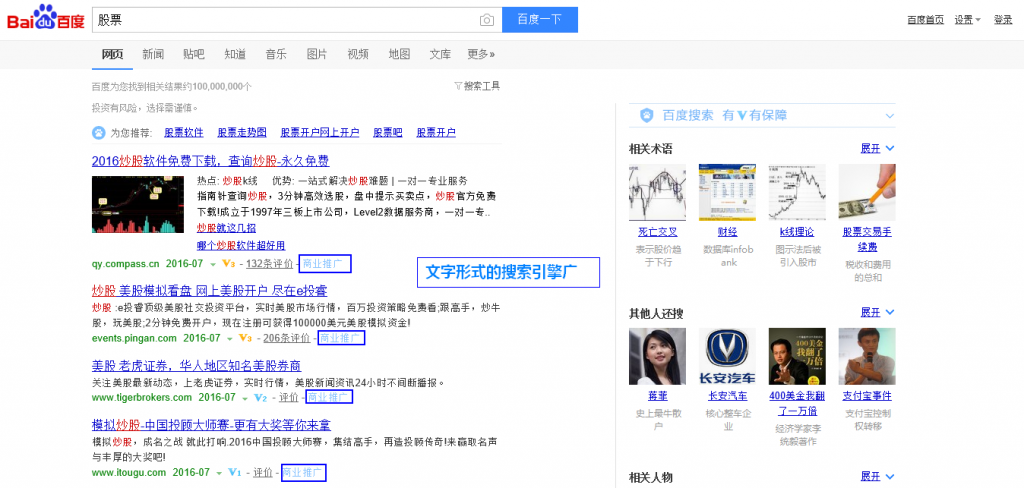Open the 搜索工具 filter
This screenshot has height=488, width=1024.
(x=477, y=86)
